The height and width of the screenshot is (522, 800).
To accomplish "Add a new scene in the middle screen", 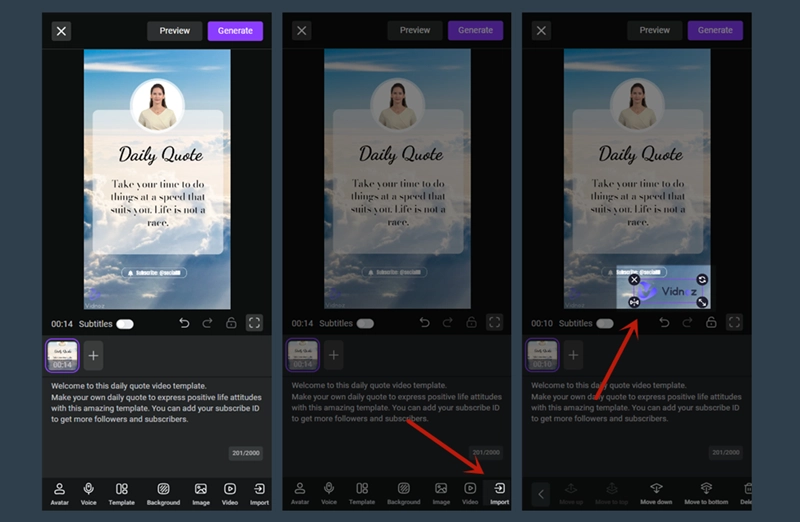I will pyautogui.click(x=334, y=355).
